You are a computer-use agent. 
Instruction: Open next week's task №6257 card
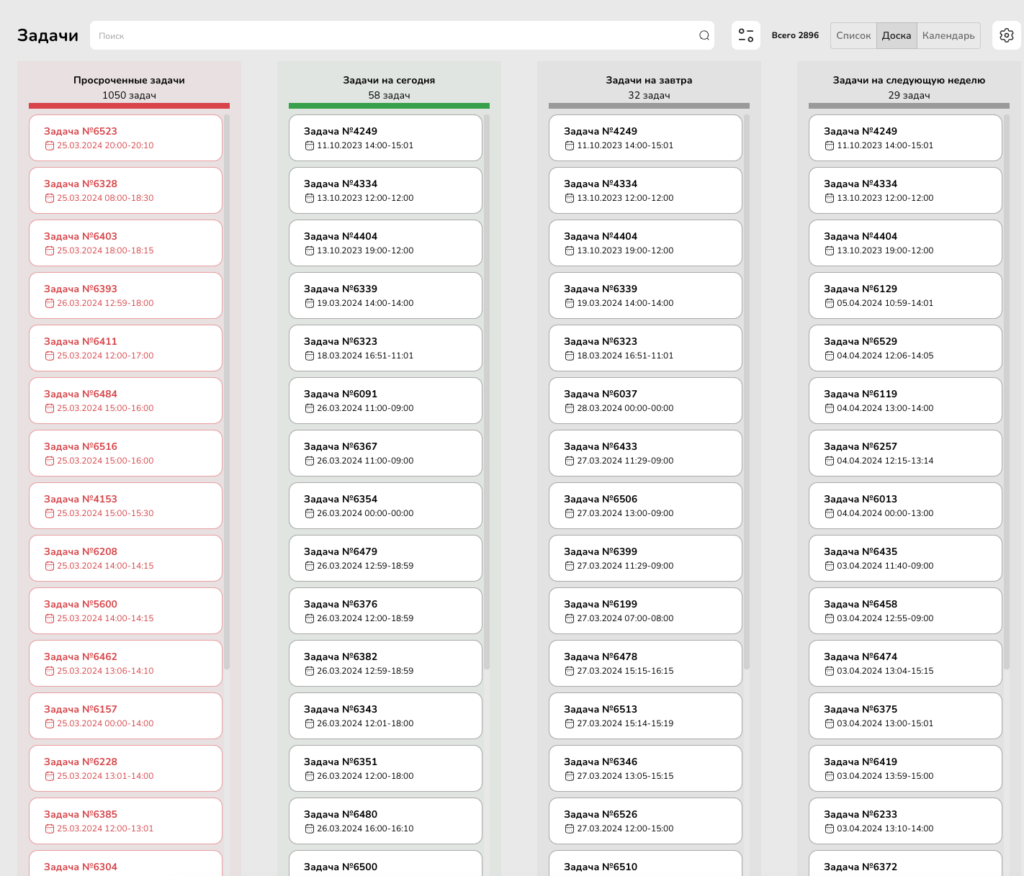coord(905,453)
